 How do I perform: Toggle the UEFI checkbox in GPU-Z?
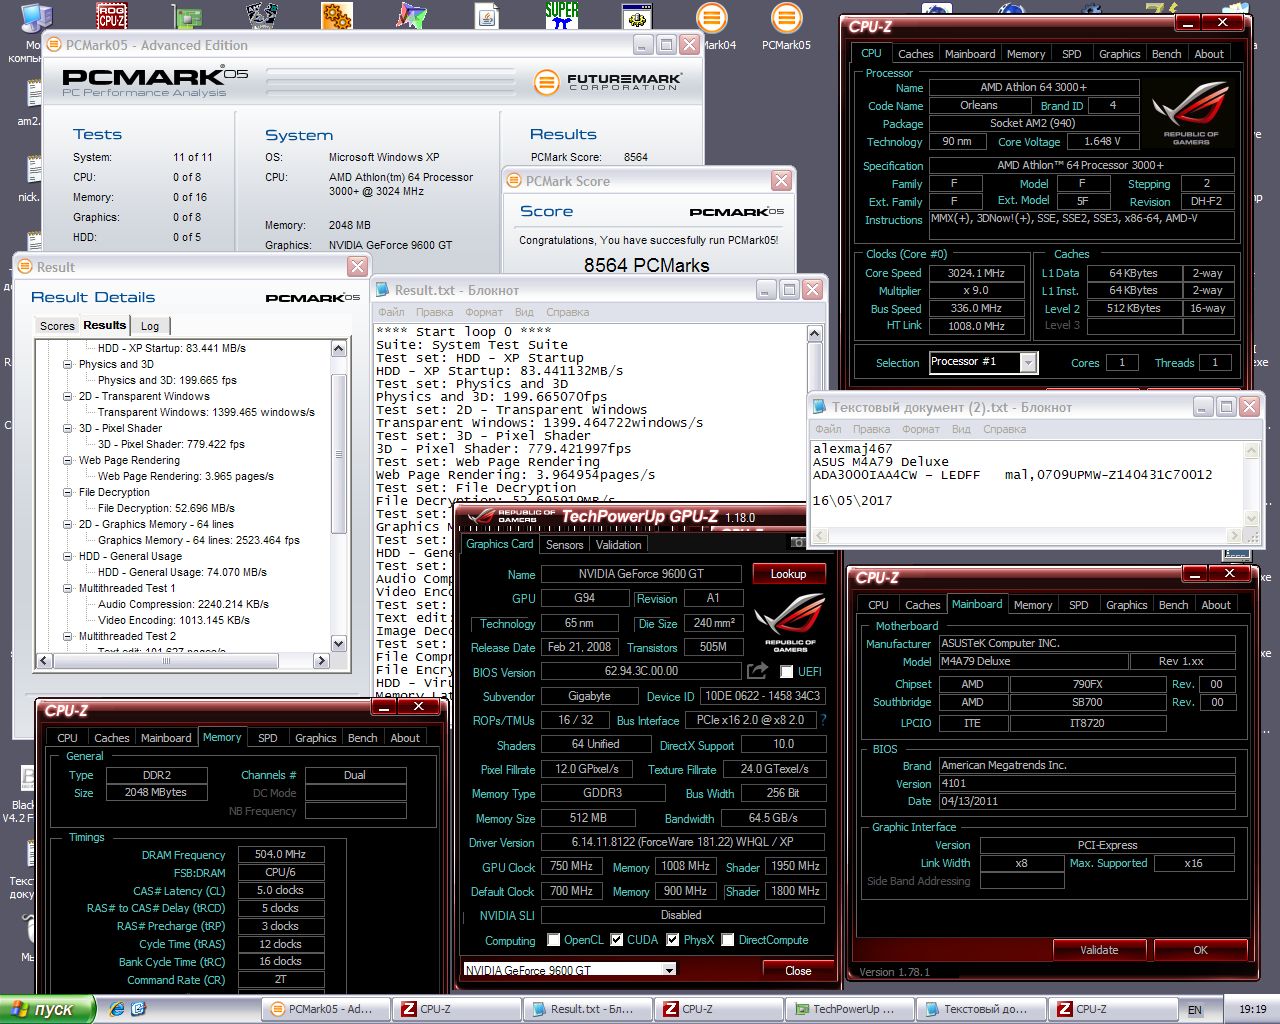[786, 672]
